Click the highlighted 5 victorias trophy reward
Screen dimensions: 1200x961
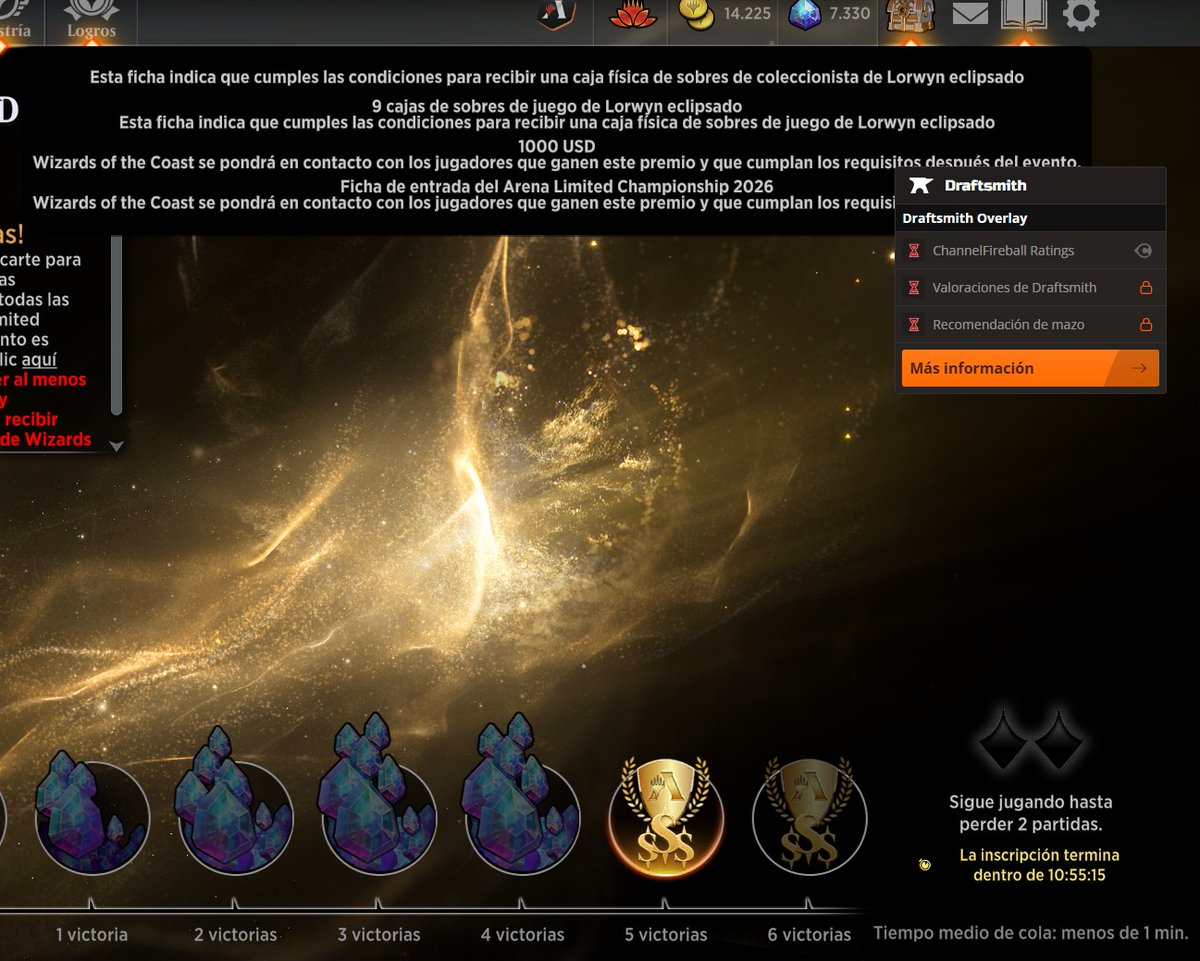666,816
